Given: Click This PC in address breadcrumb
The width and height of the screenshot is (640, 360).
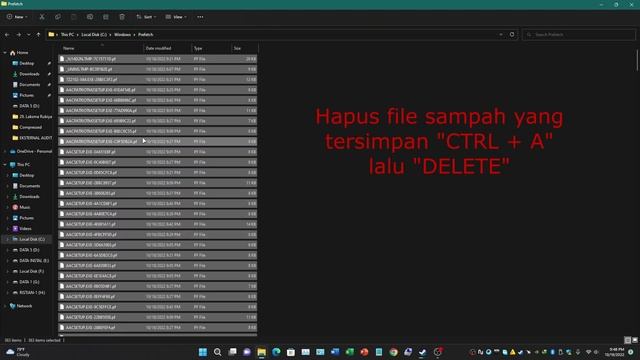Looking at the screenshot, I should pyautogui.click(x=67, y=35).
